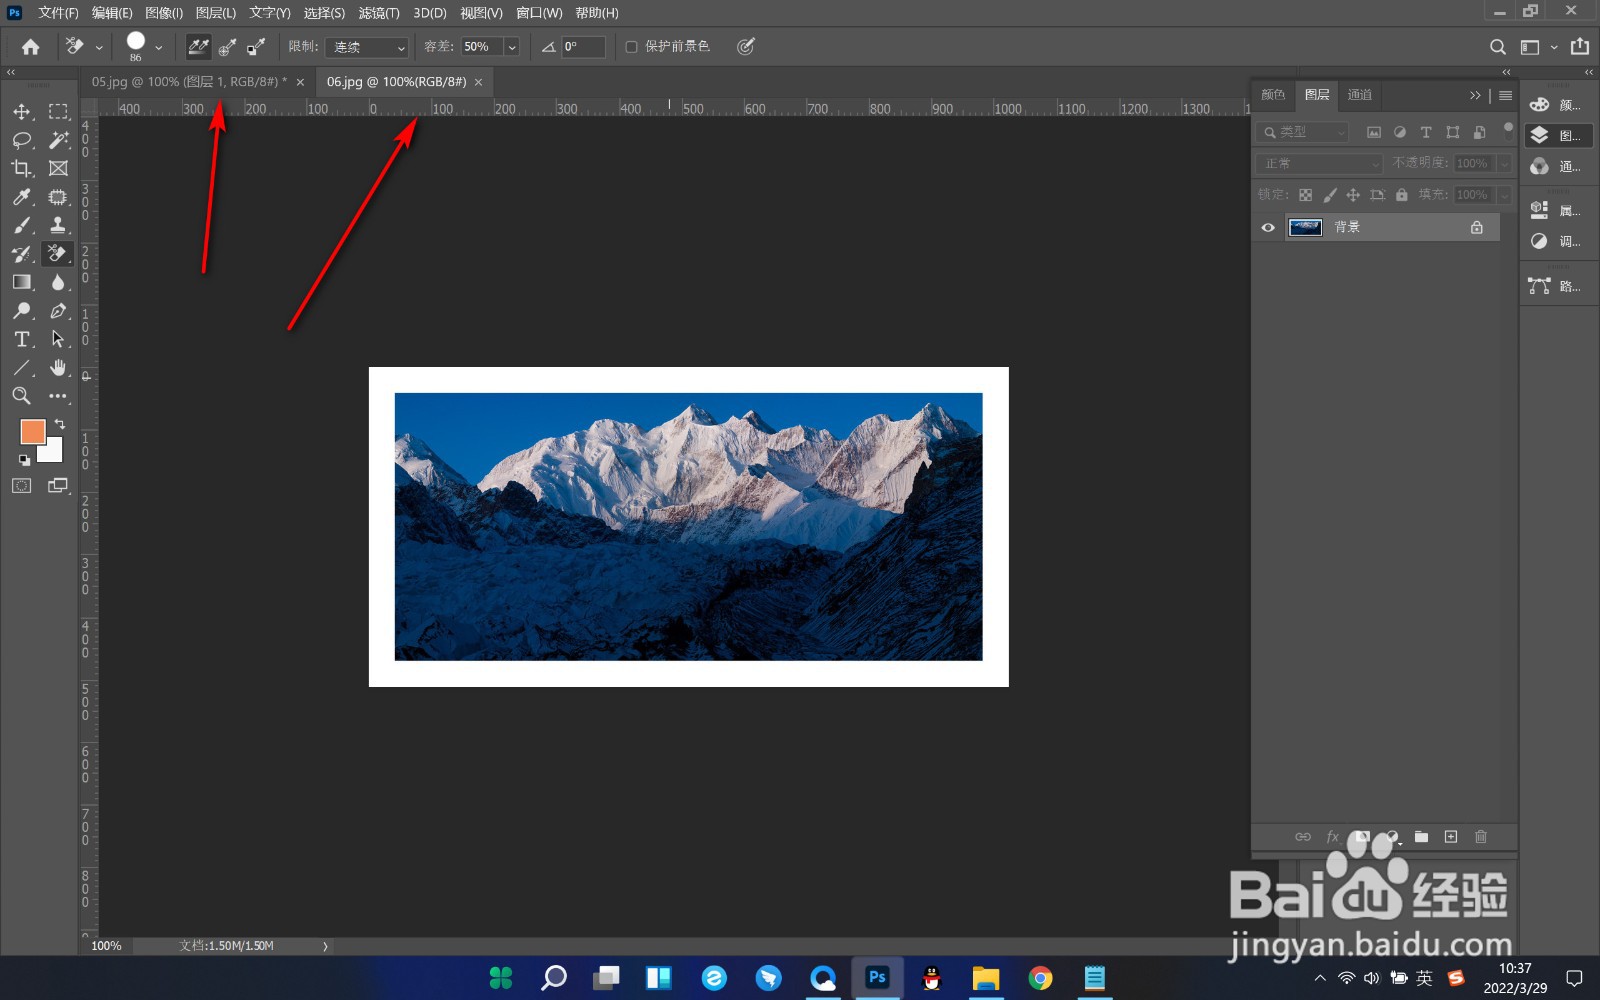Image resolution: width=1600 pixels, height=1000 pixels.
Task: Select the Eyedropper tool
Action: (22, 197)
